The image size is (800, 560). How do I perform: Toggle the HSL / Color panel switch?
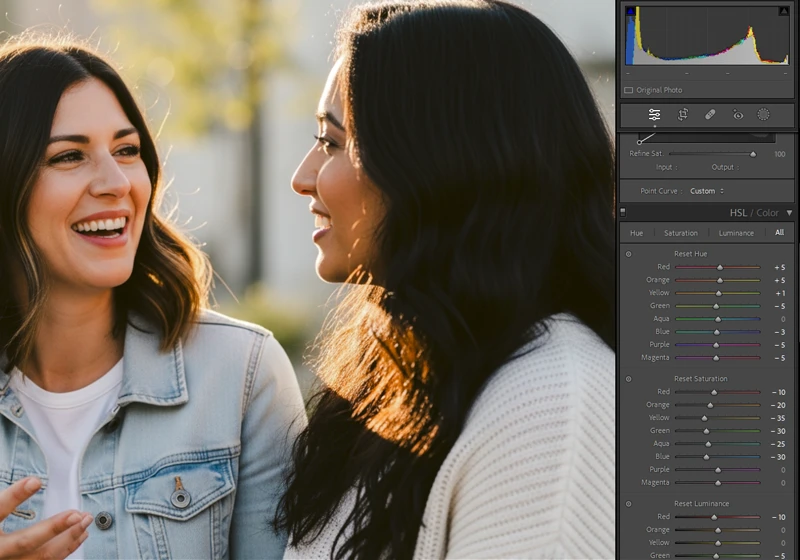coord(623,213)
